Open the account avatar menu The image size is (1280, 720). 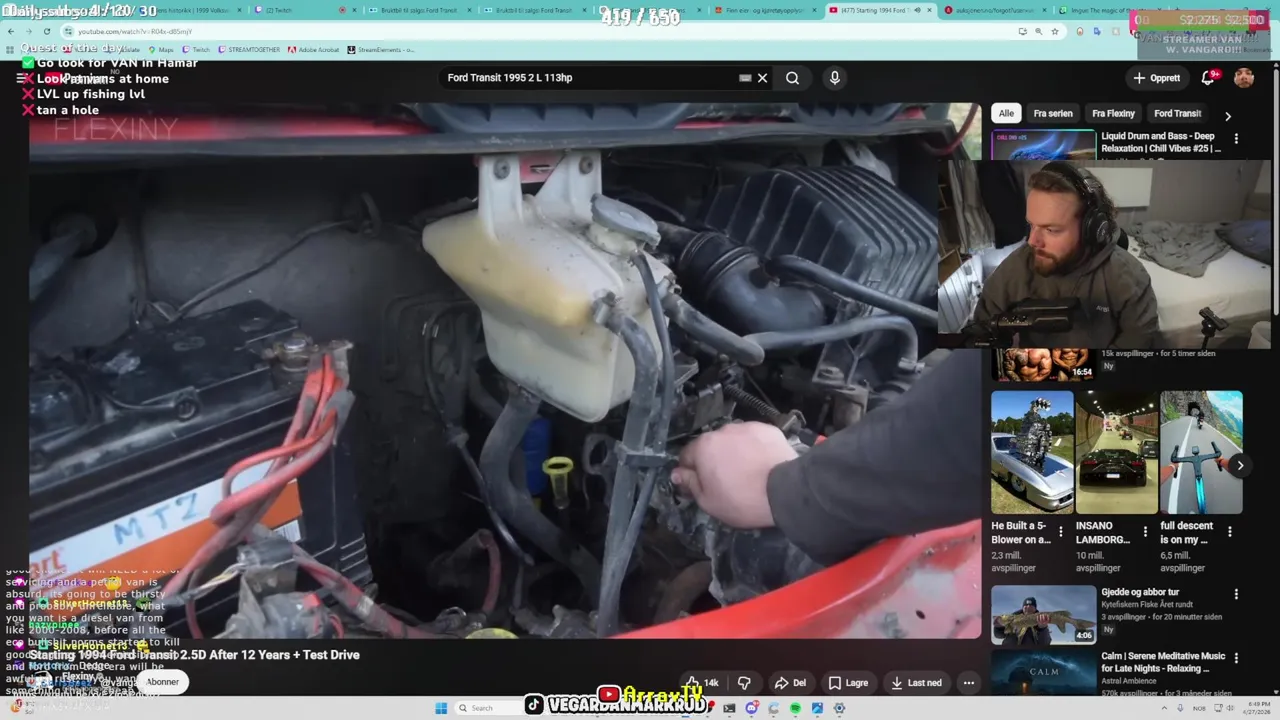(1244, 78)
